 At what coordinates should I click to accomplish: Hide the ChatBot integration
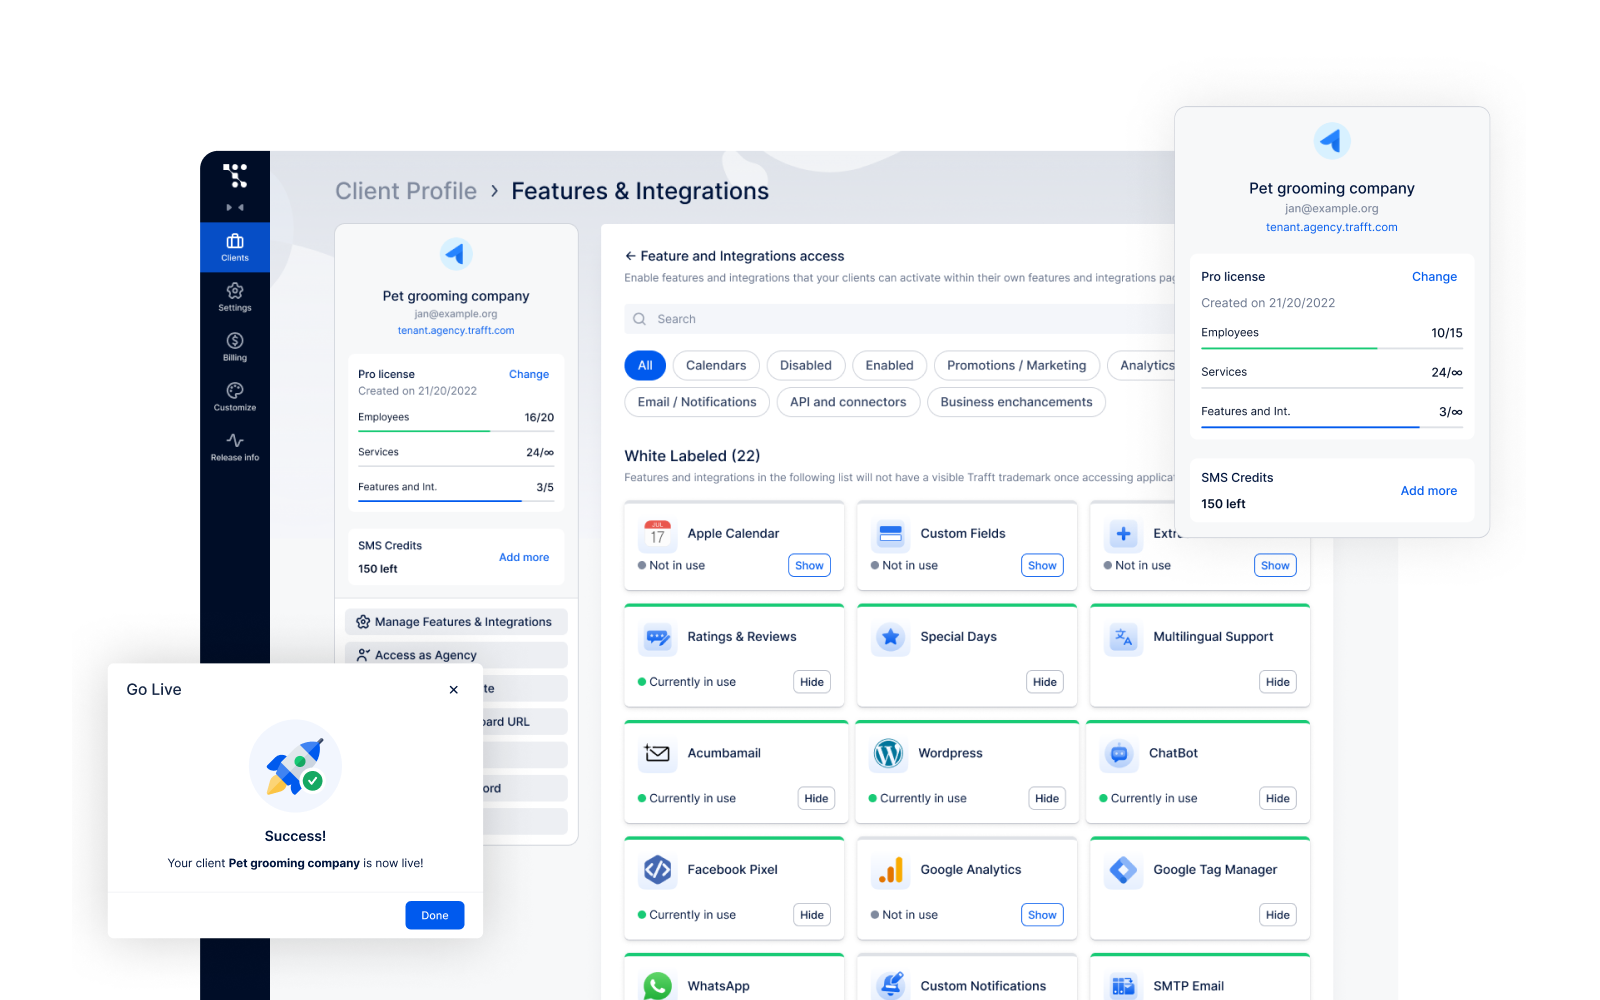(x=1278, y=799)
